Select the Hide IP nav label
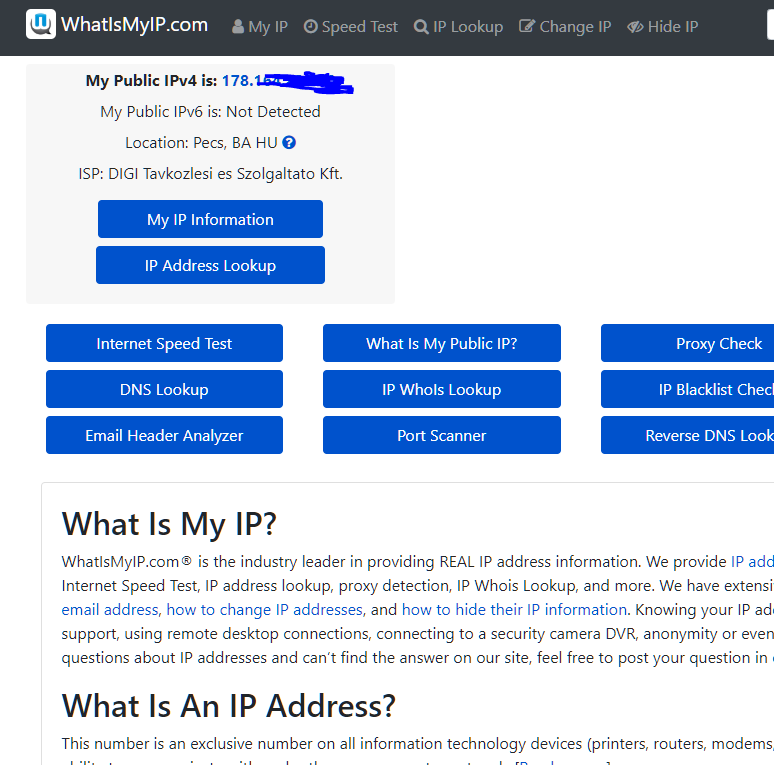The image size is (774, 765). coord(673,27)
